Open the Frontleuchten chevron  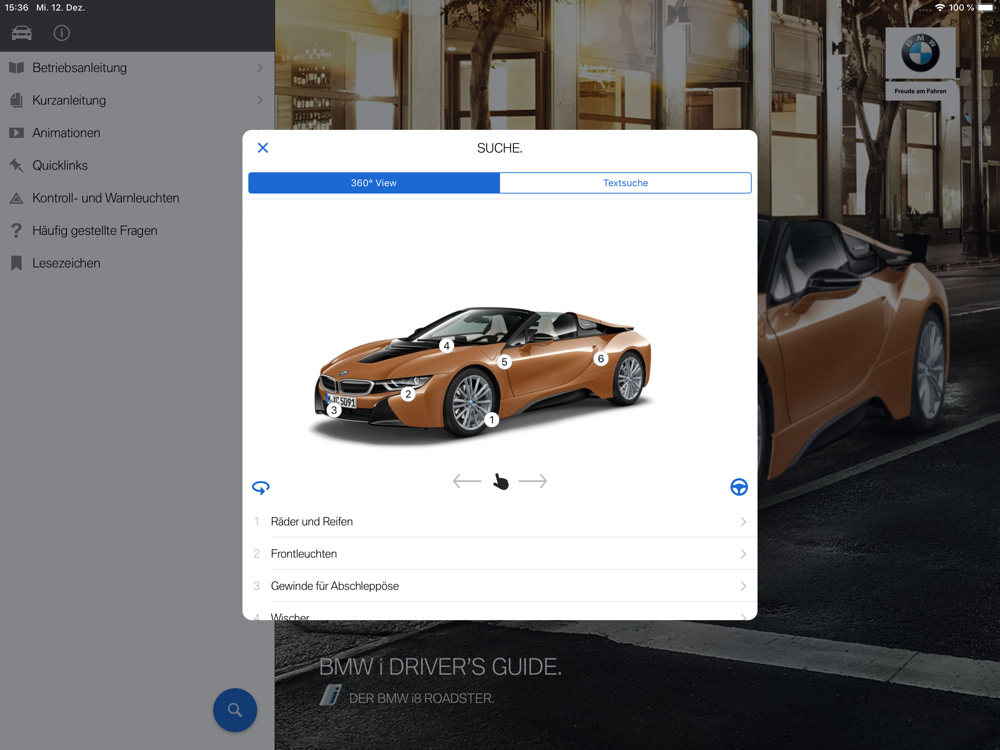[x=743, y=554]
